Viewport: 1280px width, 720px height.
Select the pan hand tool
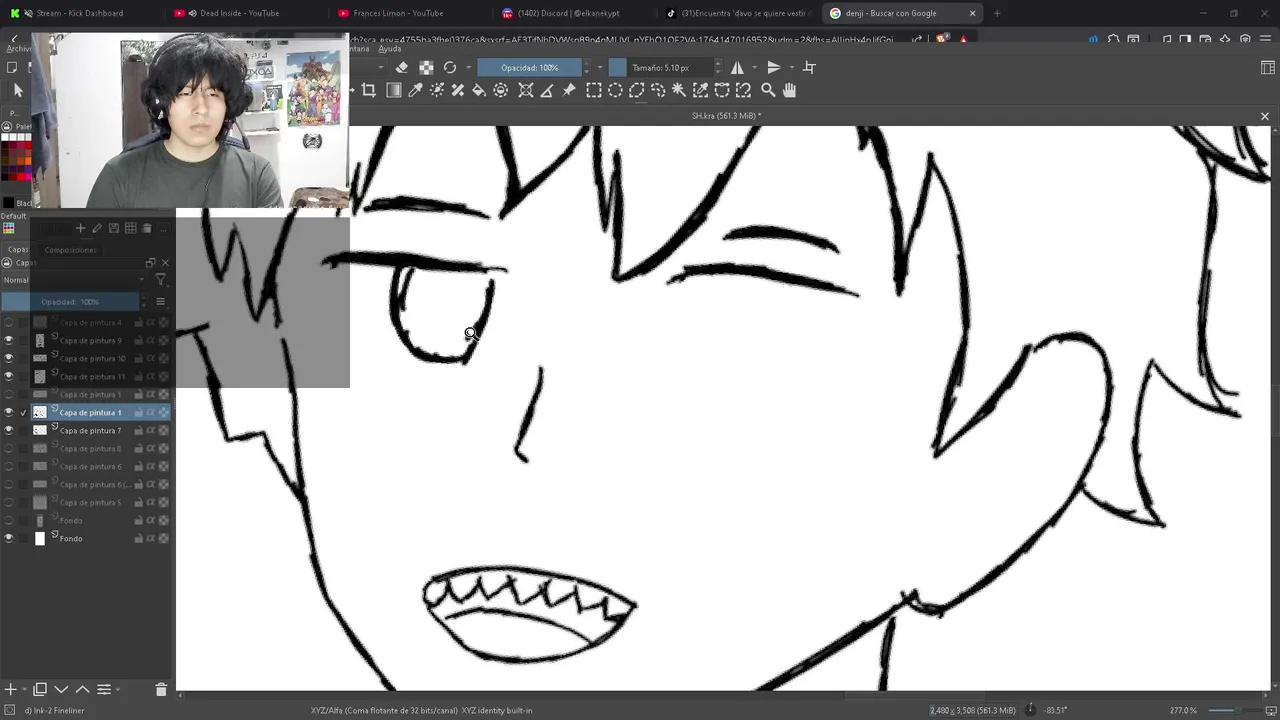(789, 90)
